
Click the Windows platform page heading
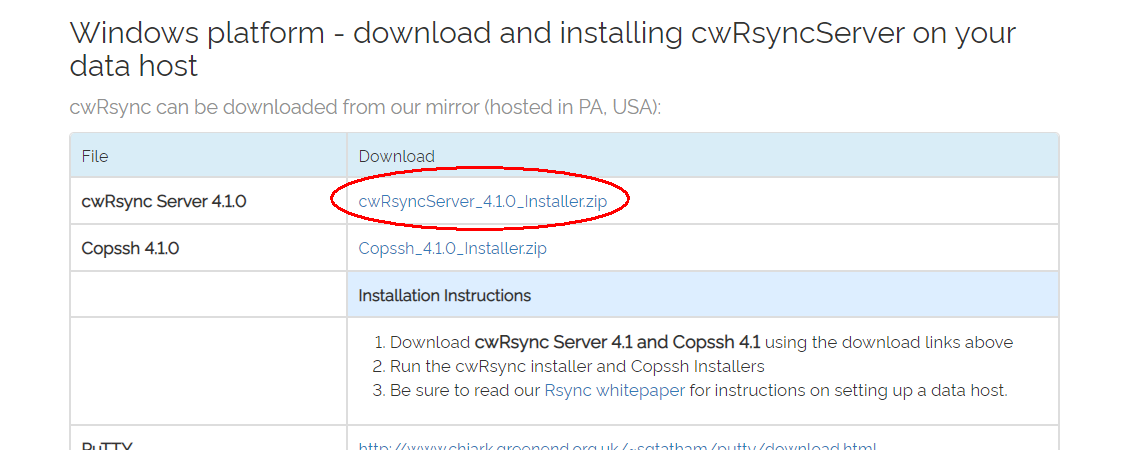[x=542, y=49]
